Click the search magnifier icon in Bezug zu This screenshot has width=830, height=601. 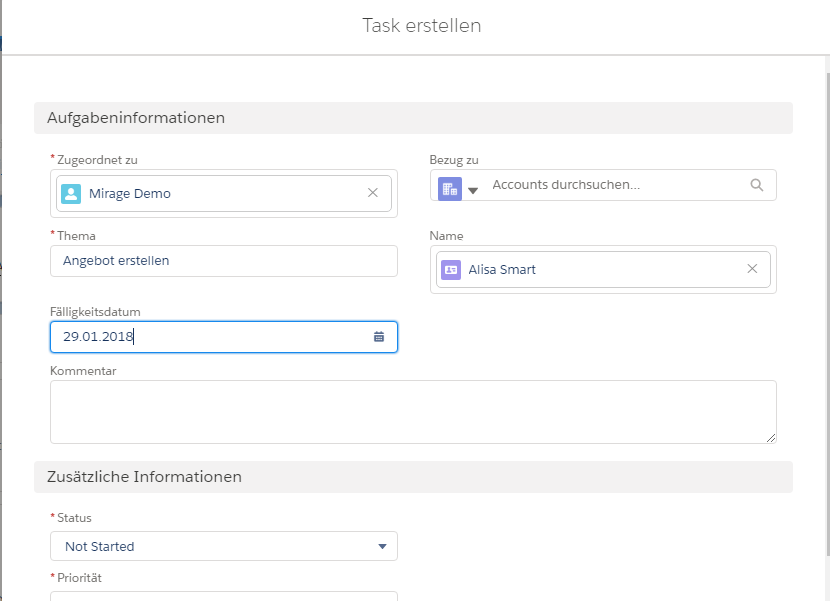[x=757, y=185]
